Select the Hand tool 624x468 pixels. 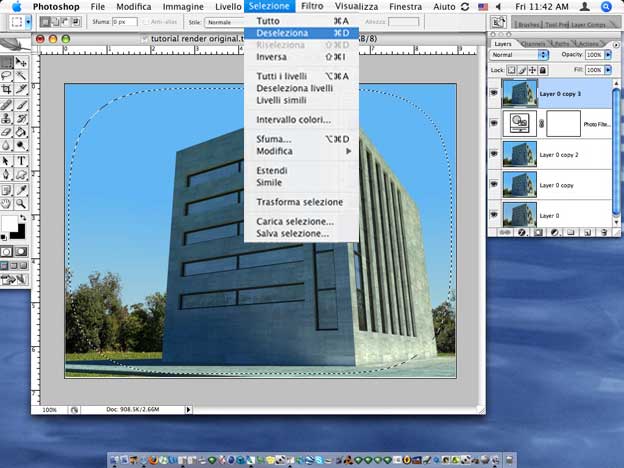tap(8, 202)
